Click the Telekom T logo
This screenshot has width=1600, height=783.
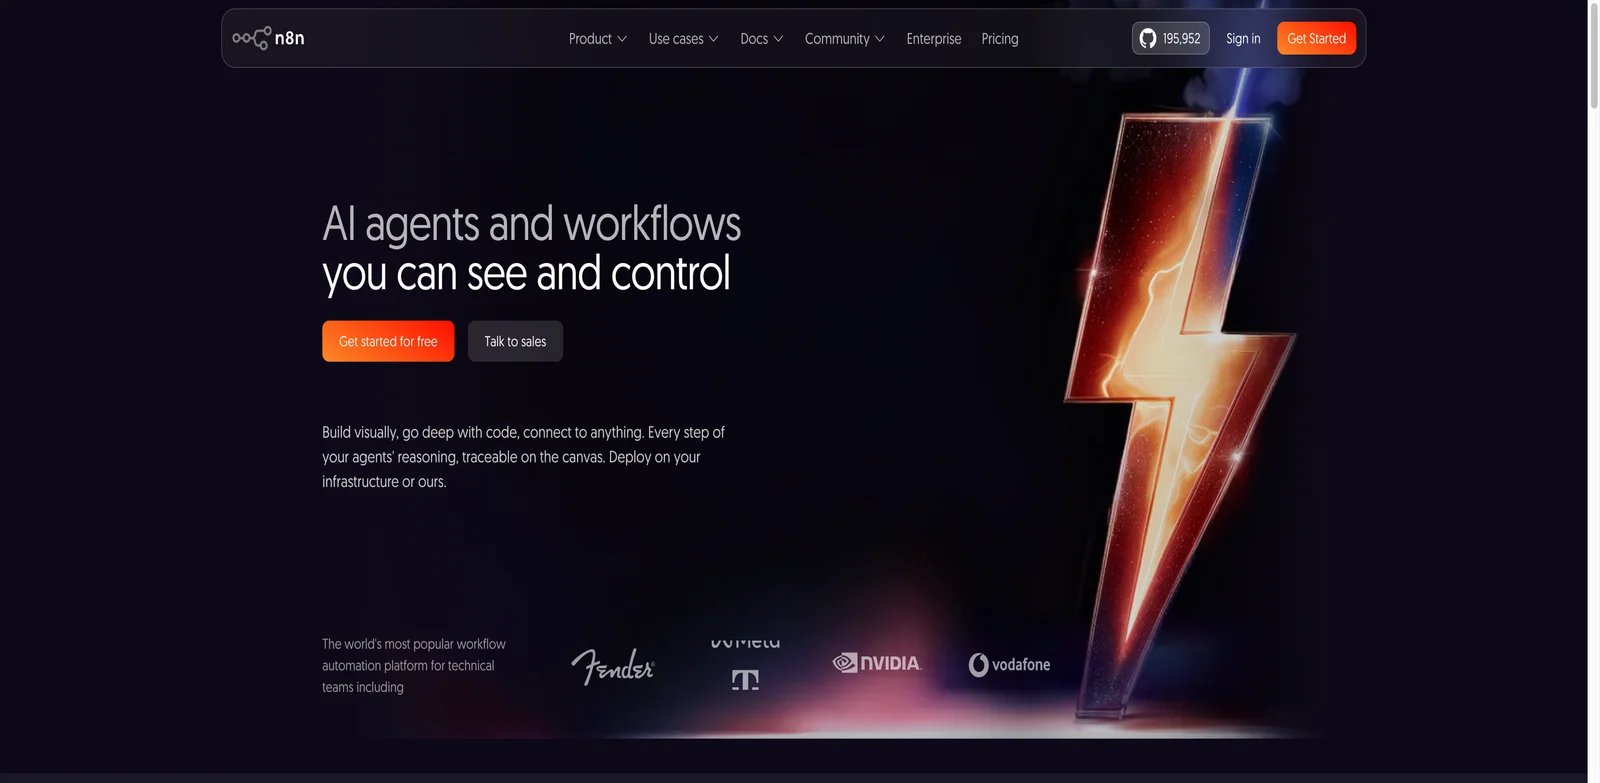point(745,681)
